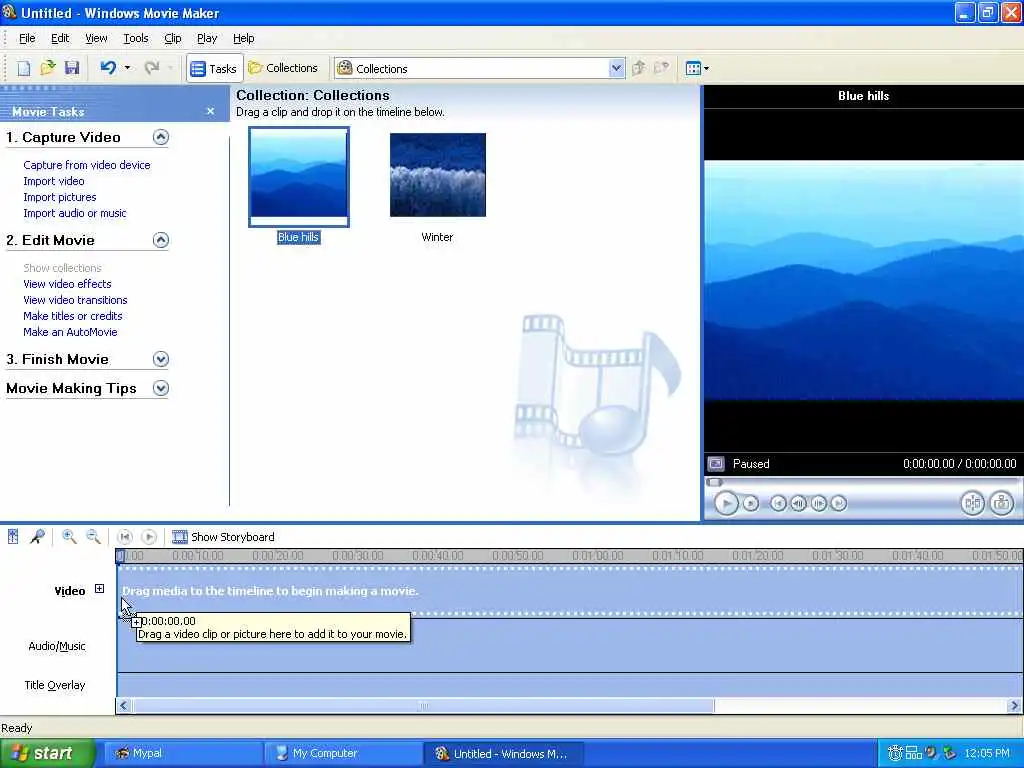Screen dimensions: 1024x768
Task: Open the Help menu
Action: pos(244,39)
